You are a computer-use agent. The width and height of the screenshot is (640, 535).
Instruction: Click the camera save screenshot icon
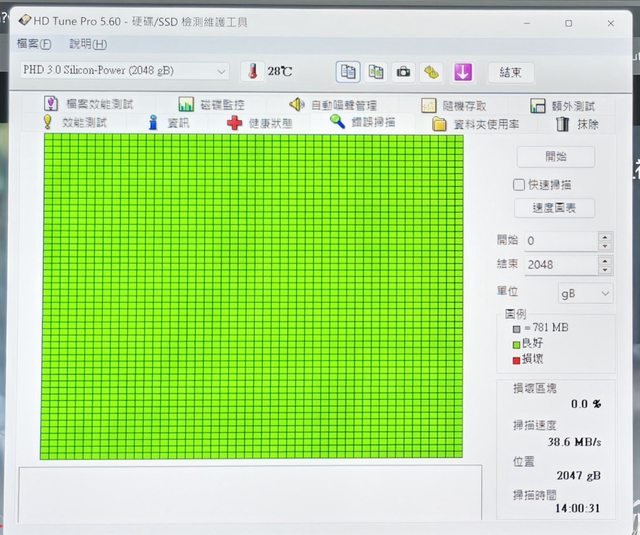tap(403, 72)
